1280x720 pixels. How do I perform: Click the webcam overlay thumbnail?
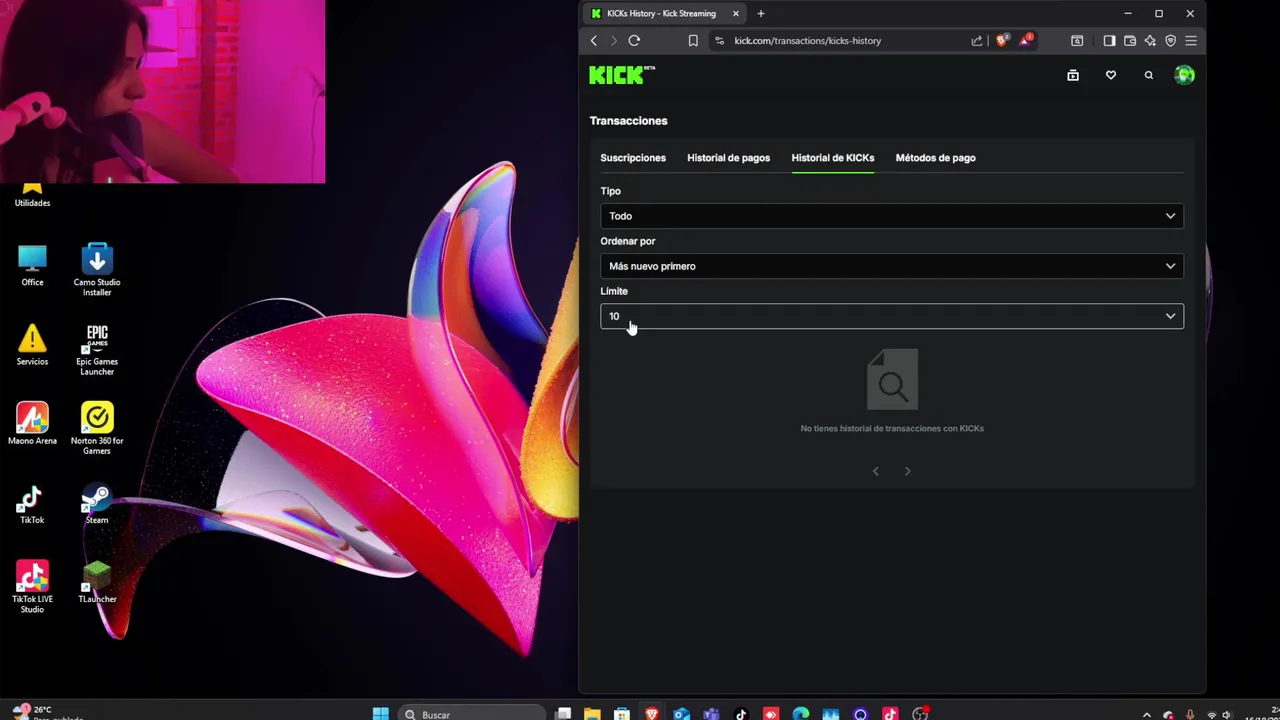pos(162,91)
